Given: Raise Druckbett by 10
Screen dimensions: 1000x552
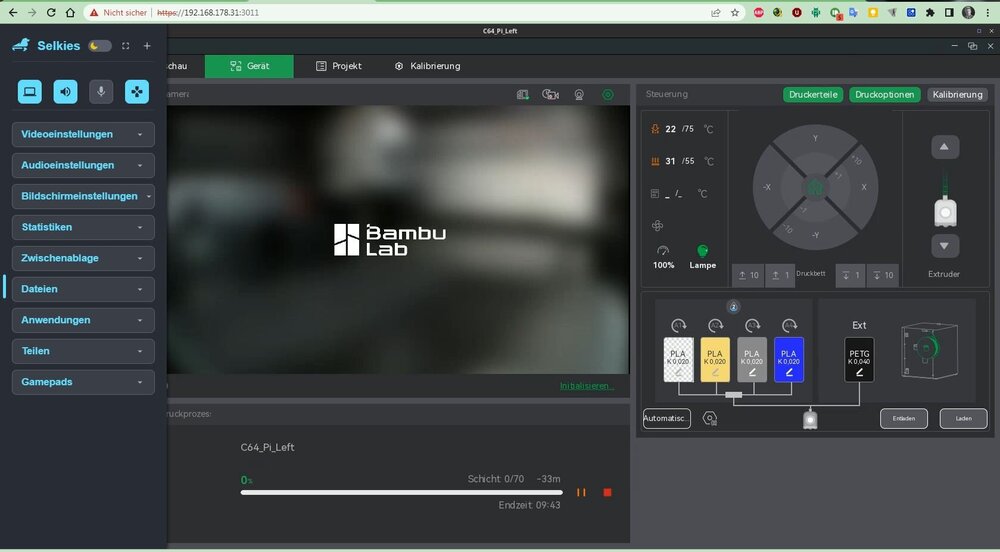Looking at the screenshot, I should [x=748, y=275].
